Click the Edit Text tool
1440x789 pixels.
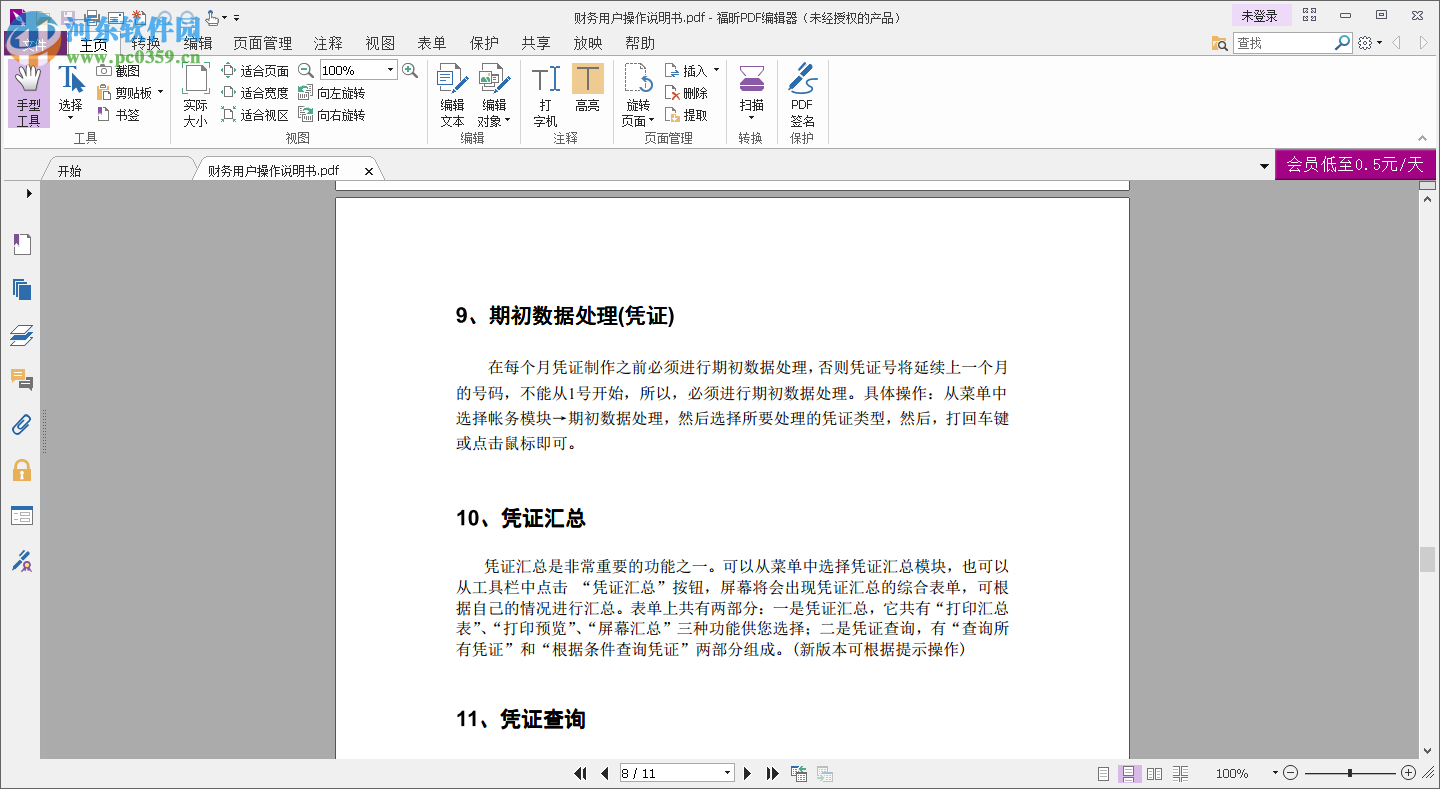tap(451, 95)
